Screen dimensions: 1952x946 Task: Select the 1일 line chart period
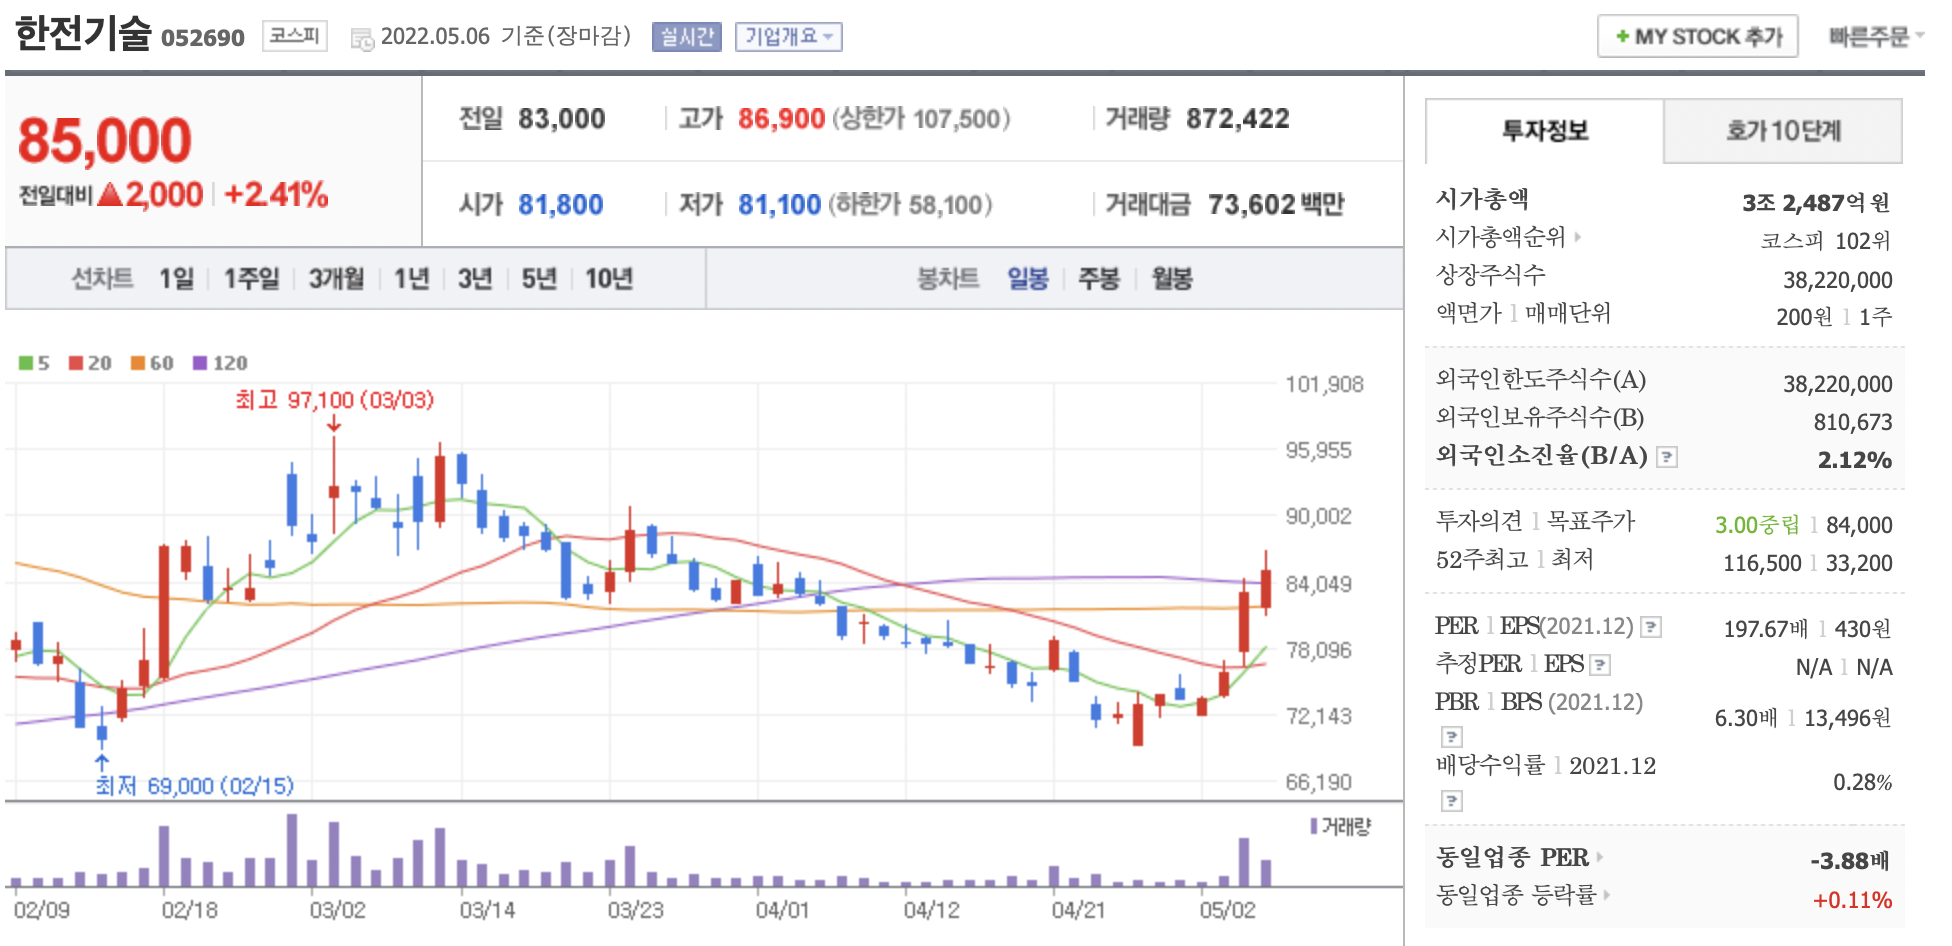point(177,279)
